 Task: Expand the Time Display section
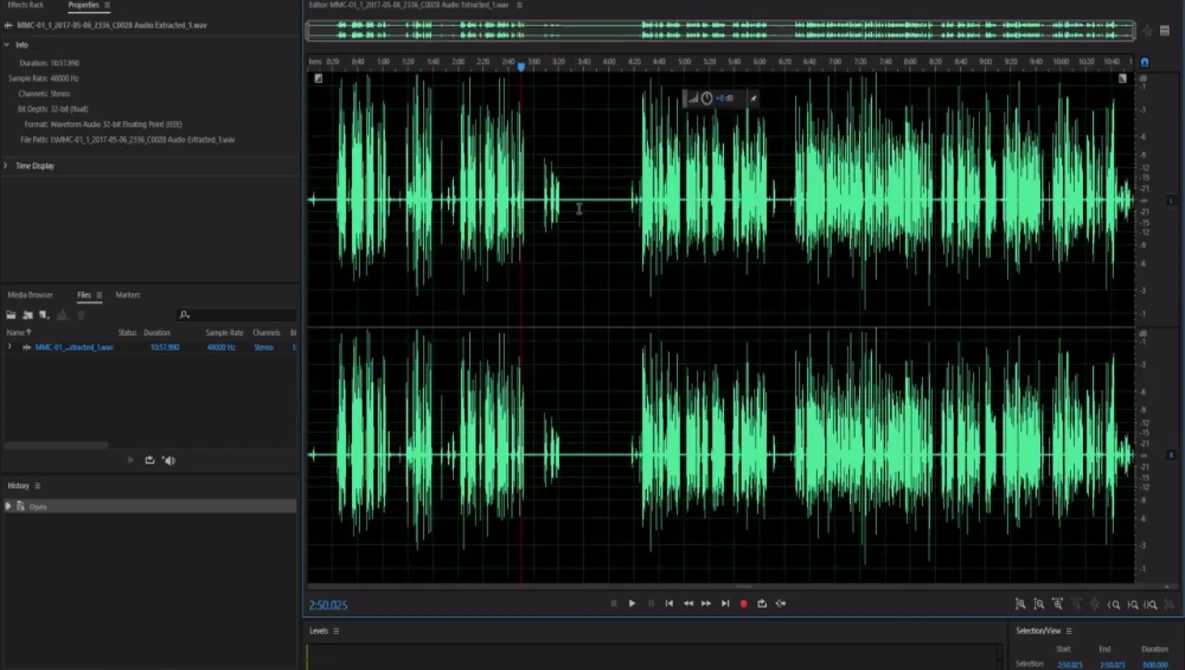[x=6, y=165]
